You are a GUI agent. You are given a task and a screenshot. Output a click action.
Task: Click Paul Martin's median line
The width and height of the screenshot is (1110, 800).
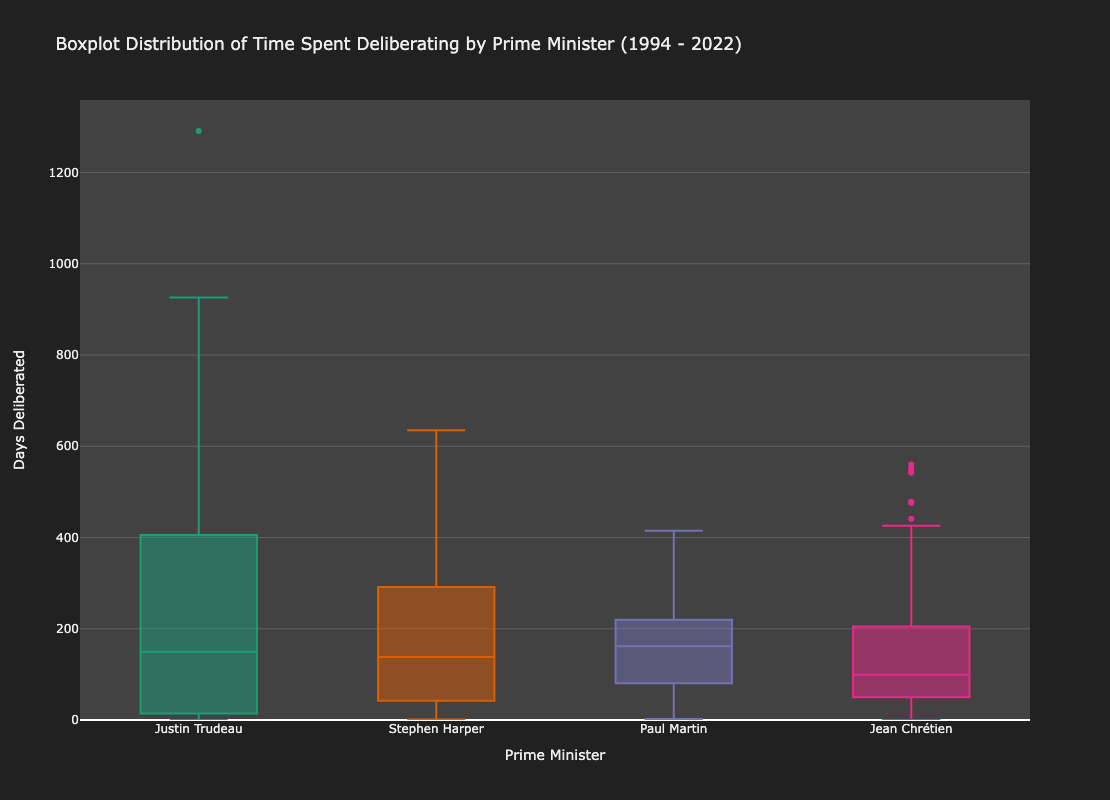pyautogui.click(x=673, y=646)
